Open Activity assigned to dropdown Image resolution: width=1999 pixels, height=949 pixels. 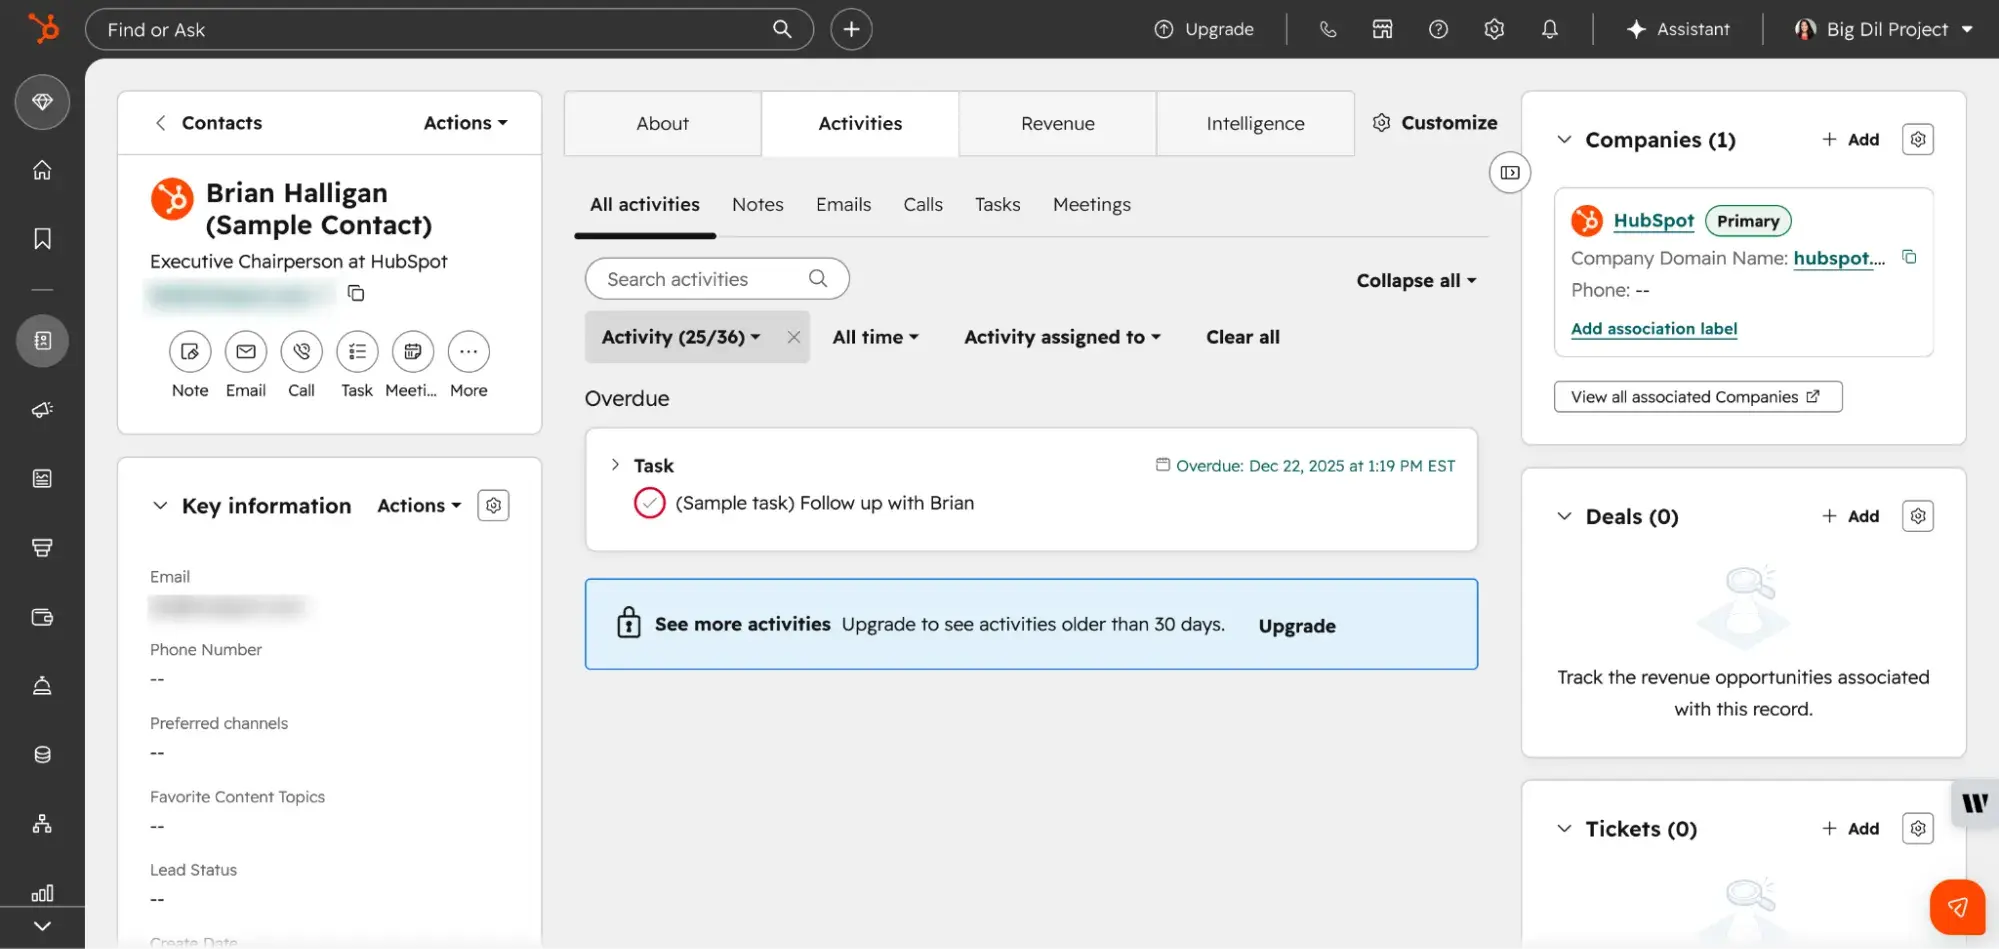pyautogui.click(x=1062, y=337)
